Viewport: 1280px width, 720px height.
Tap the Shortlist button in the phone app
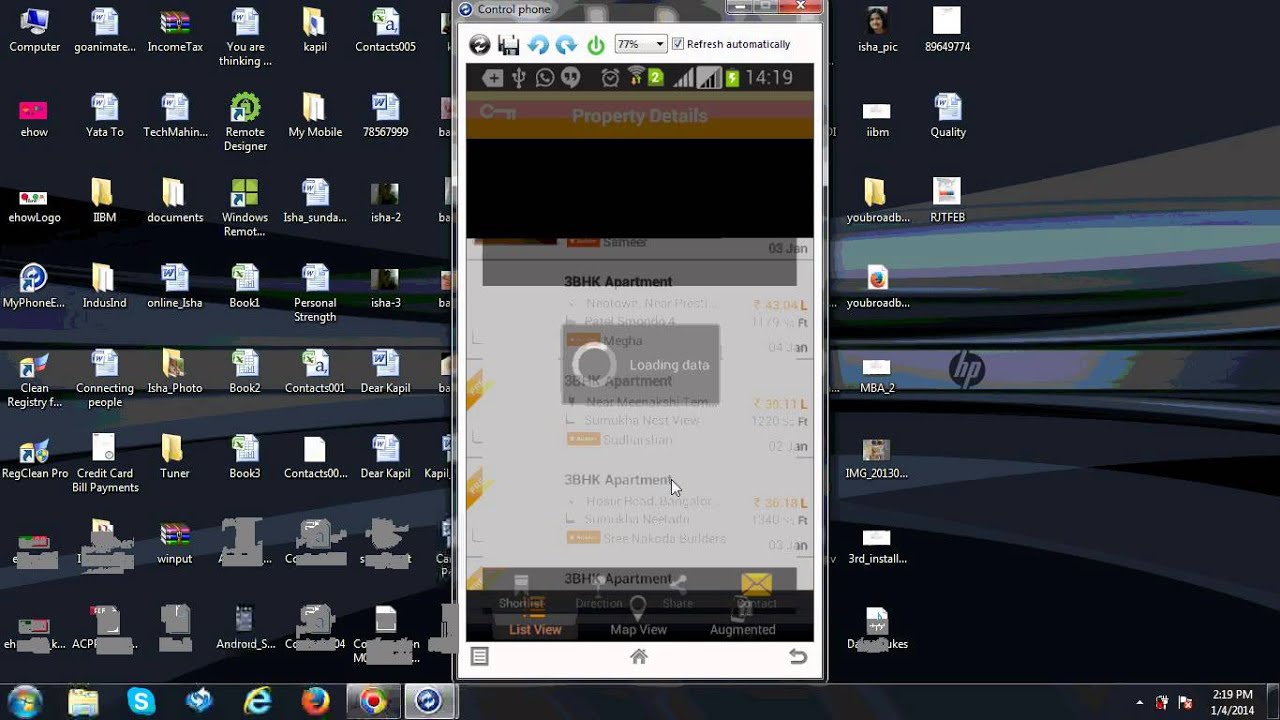click(521, 591)
